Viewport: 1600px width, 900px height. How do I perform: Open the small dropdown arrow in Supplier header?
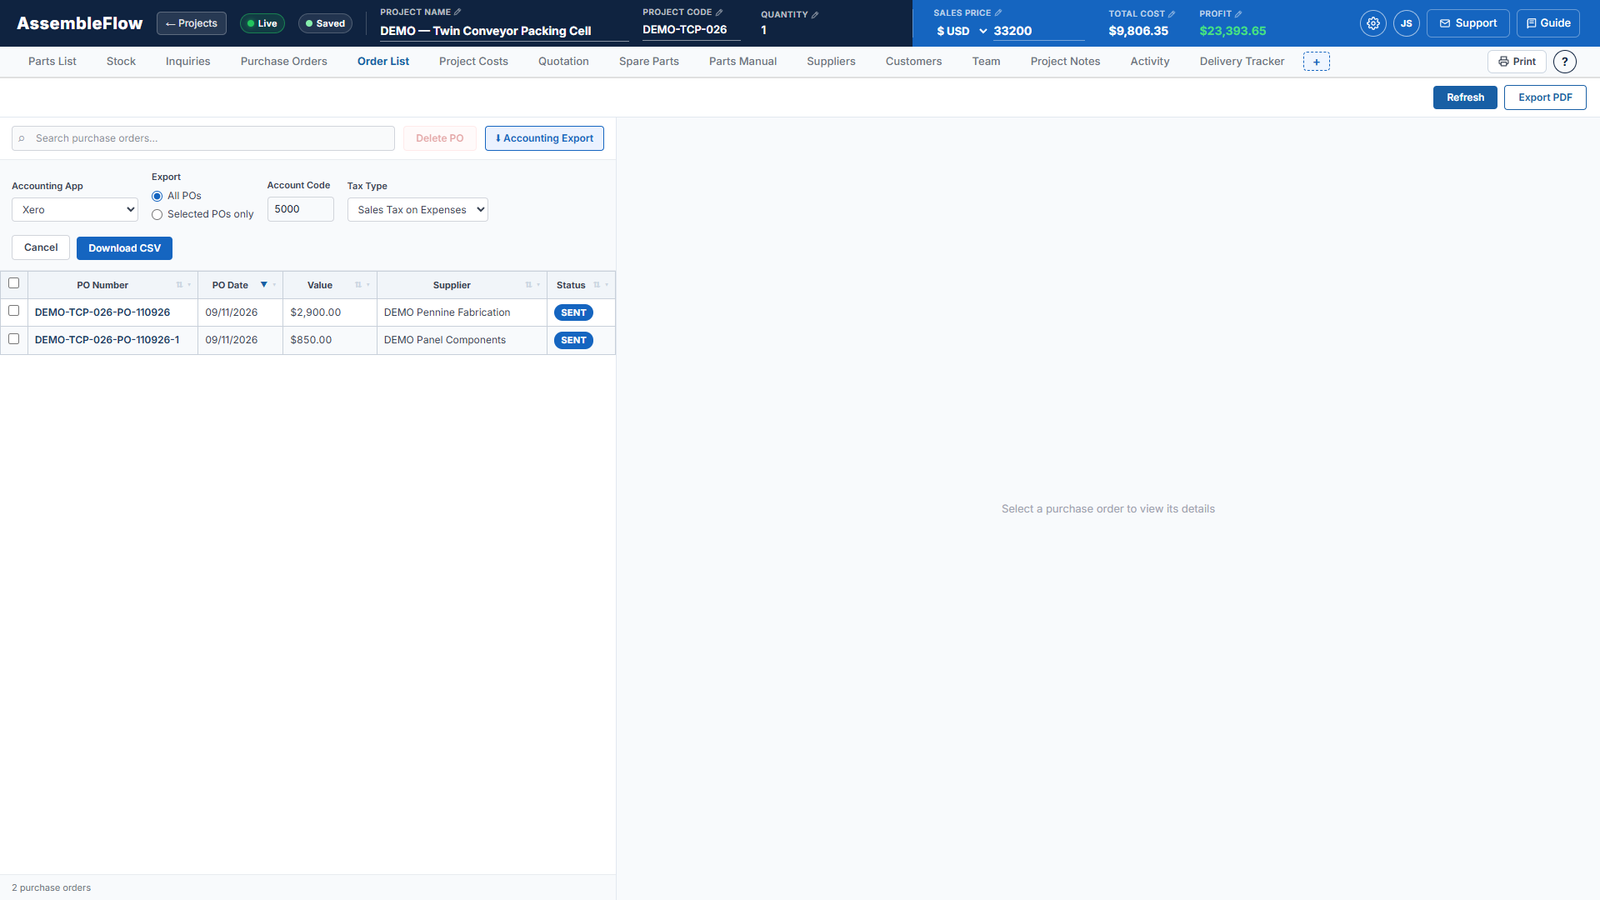(538, 285)
